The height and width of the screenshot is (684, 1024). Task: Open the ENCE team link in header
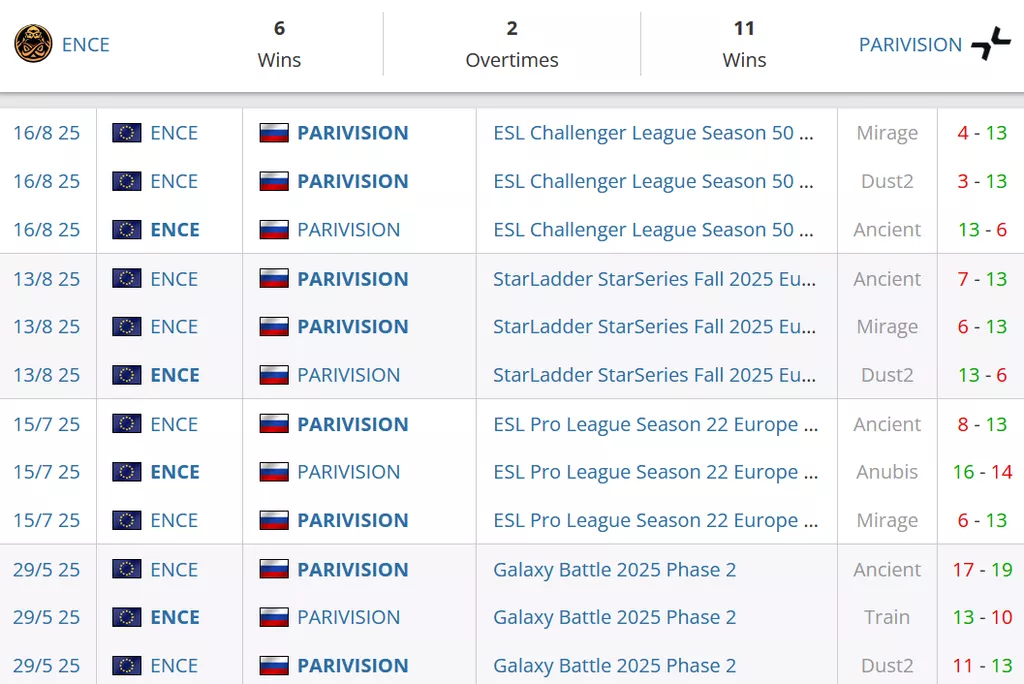(x=86, y=44)
